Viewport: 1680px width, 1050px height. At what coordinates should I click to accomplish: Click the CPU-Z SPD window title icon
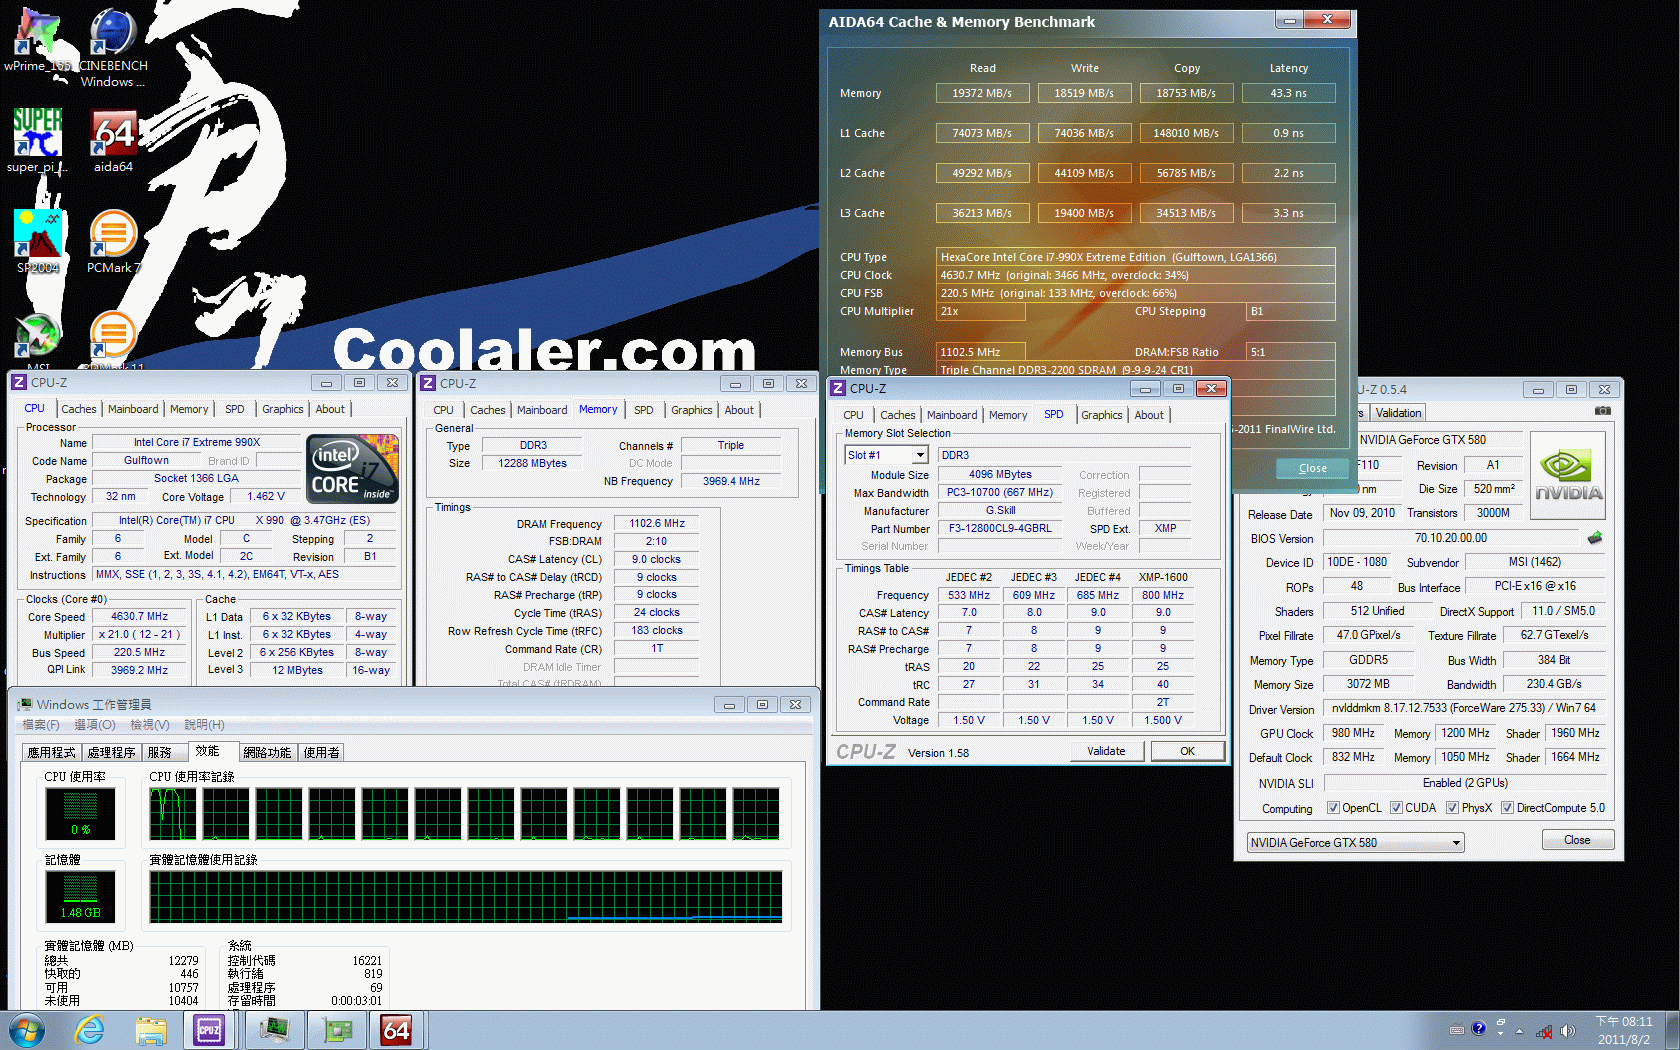coord(838,388)
